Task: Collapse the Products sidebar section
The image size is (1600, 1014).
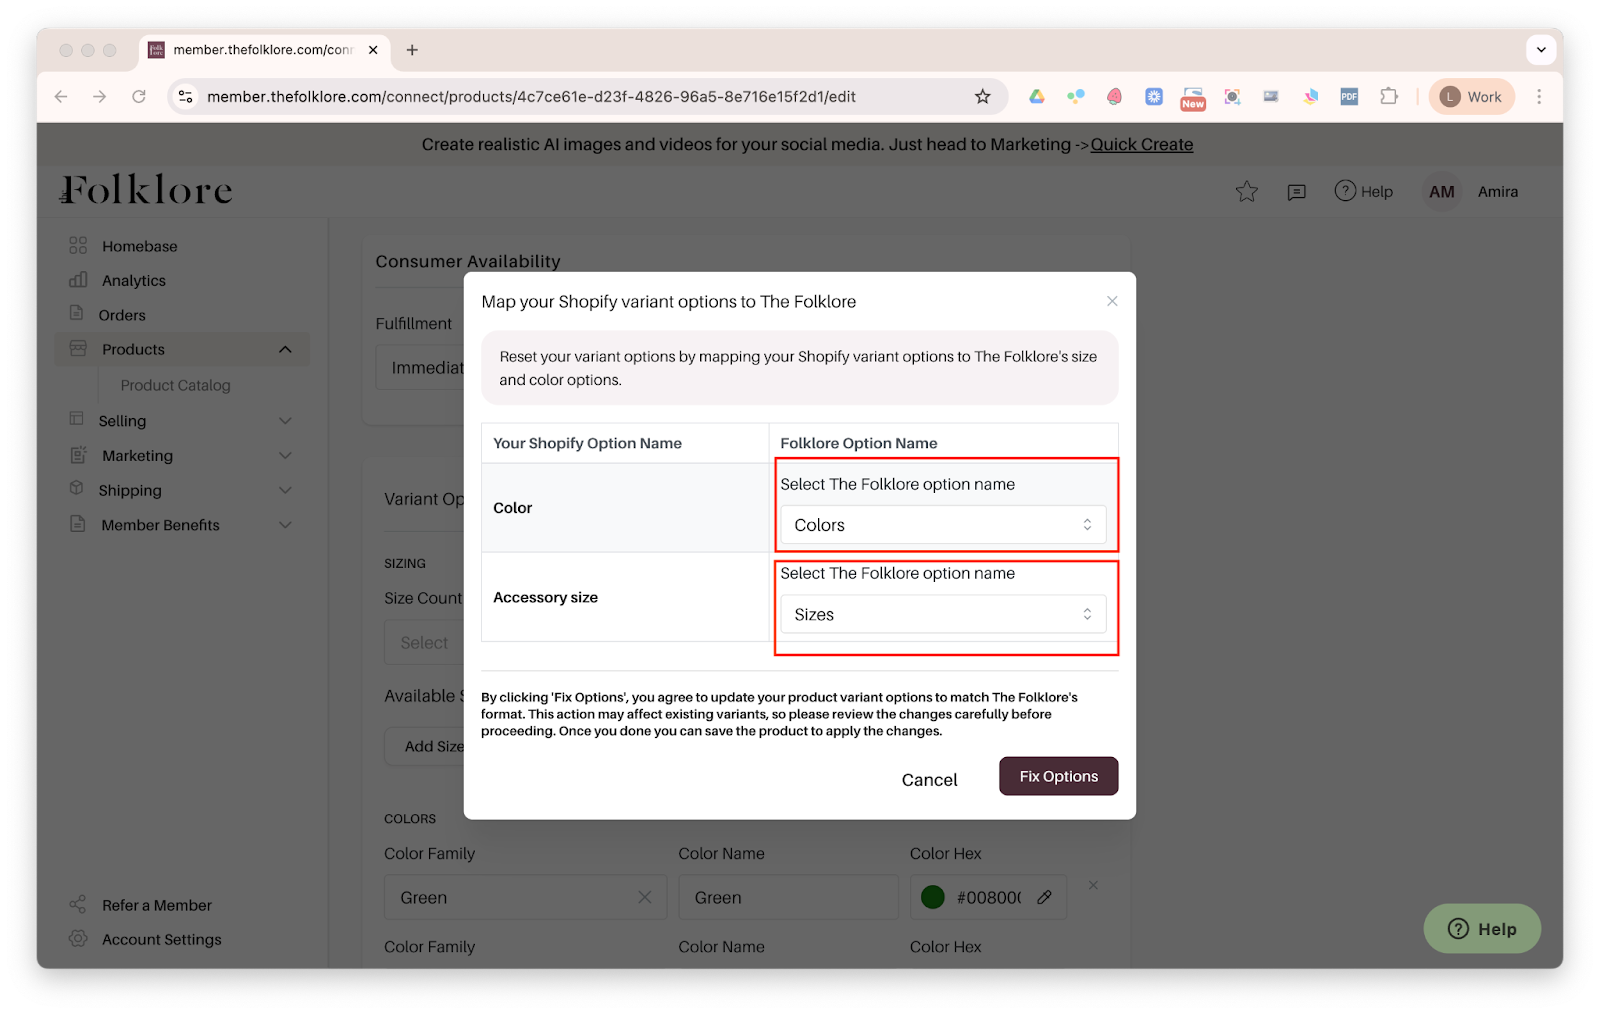Action: pos(285,349)
